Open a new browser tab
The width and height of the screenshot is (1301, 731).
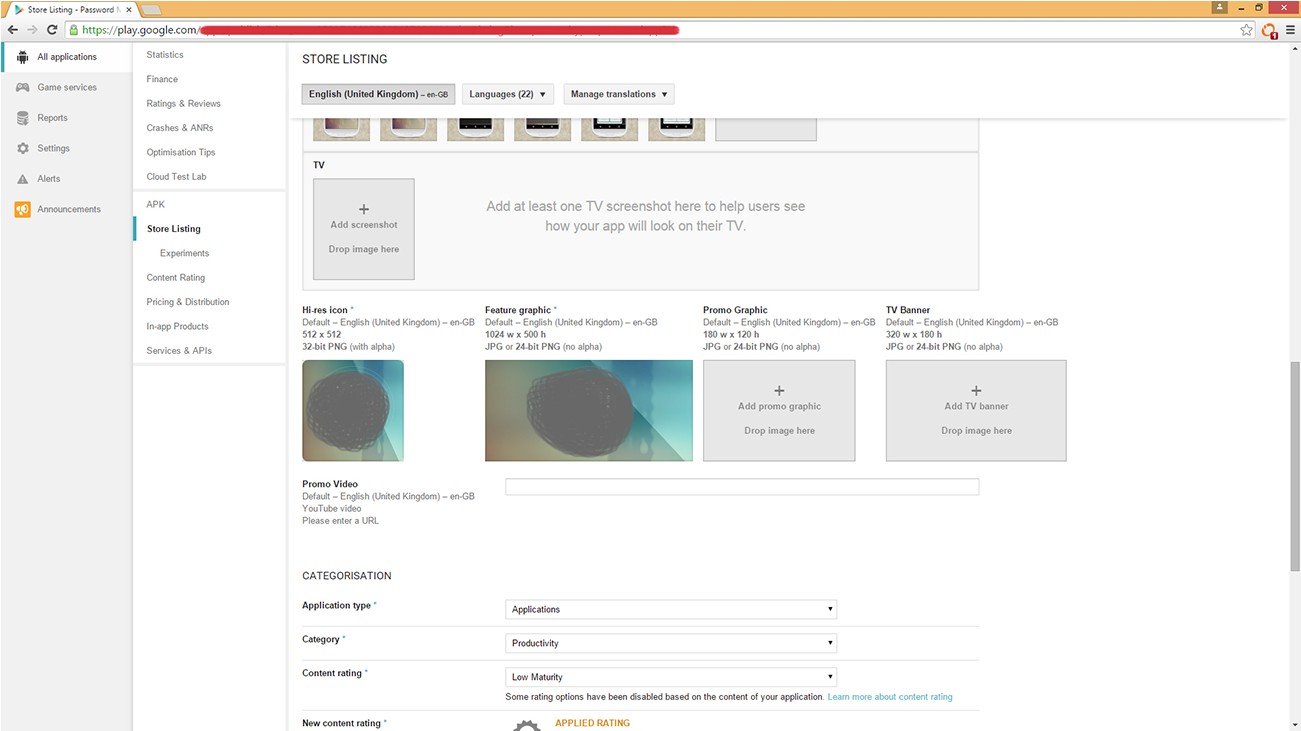pos(151,10)
